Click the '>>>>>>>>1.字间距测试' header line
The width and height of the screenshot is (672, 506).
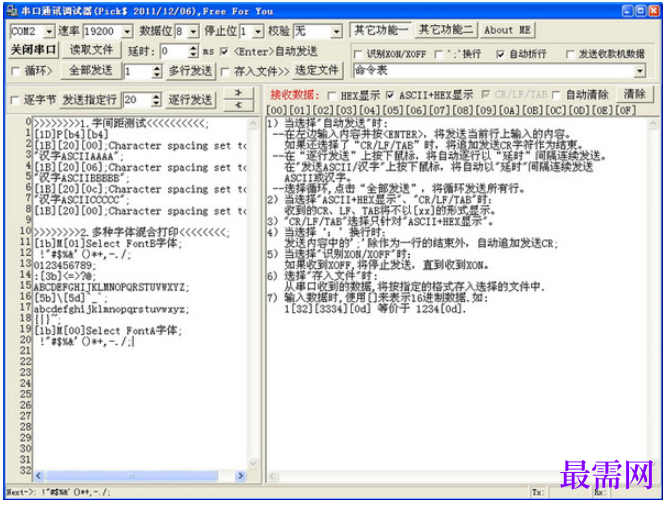[121, 124]
